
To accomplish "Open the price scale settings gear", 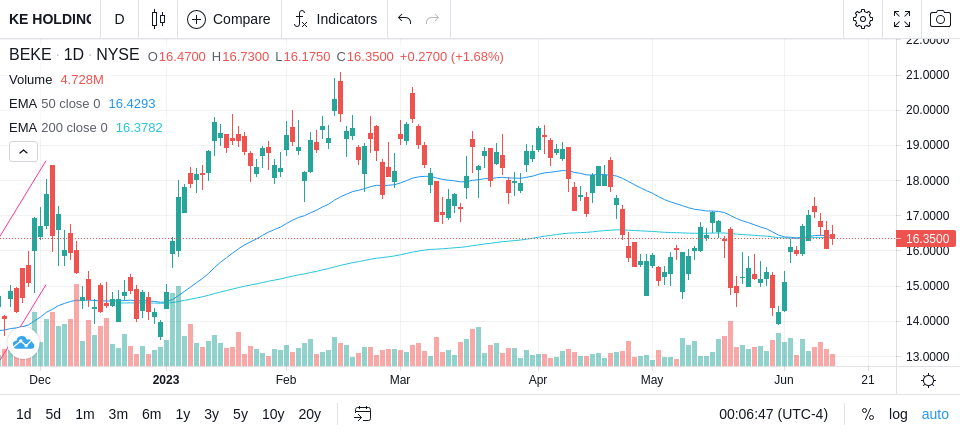I will [928, 380].
